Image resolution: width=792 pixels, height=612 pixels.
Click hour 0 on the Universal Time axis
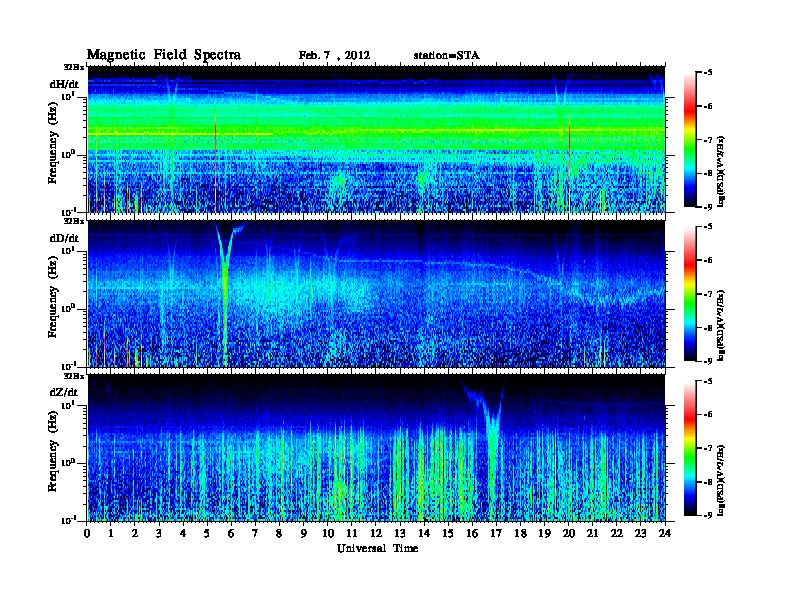coord(87,533)
